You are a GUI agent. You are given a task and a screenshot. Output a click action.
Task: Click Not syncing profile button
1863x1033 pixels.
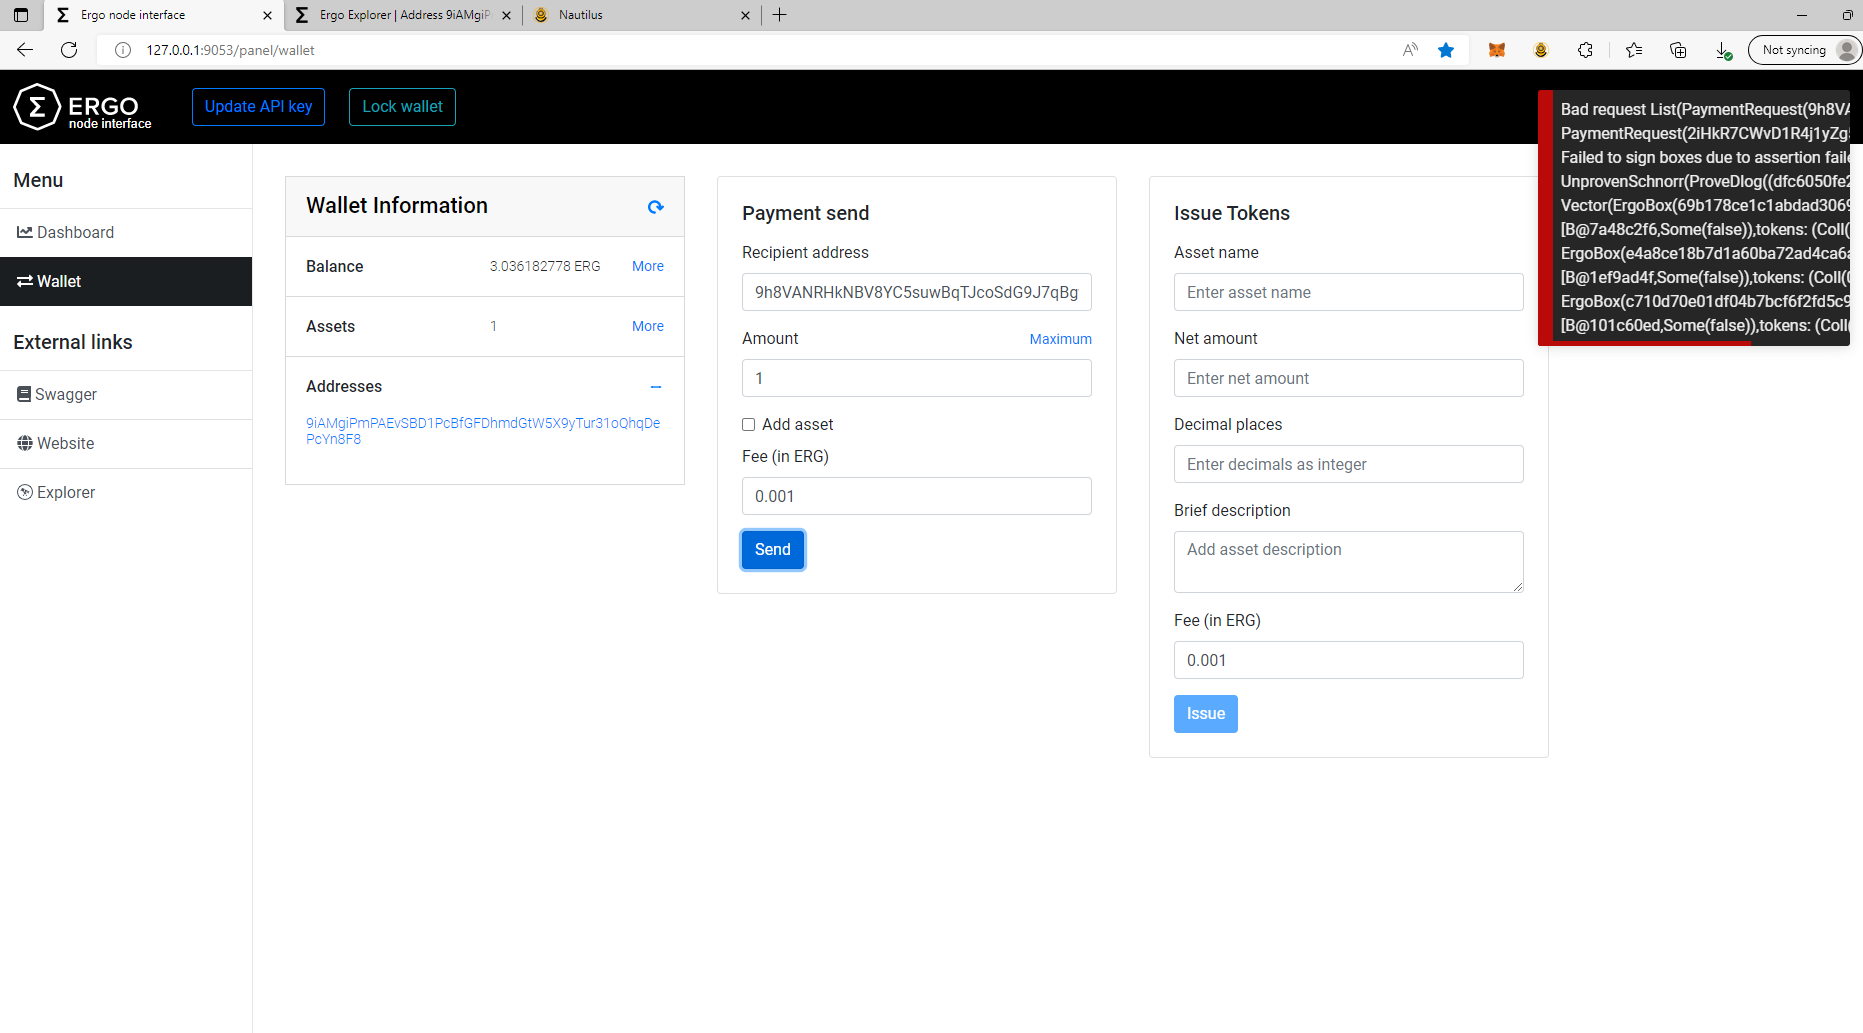click(1805, 50)
